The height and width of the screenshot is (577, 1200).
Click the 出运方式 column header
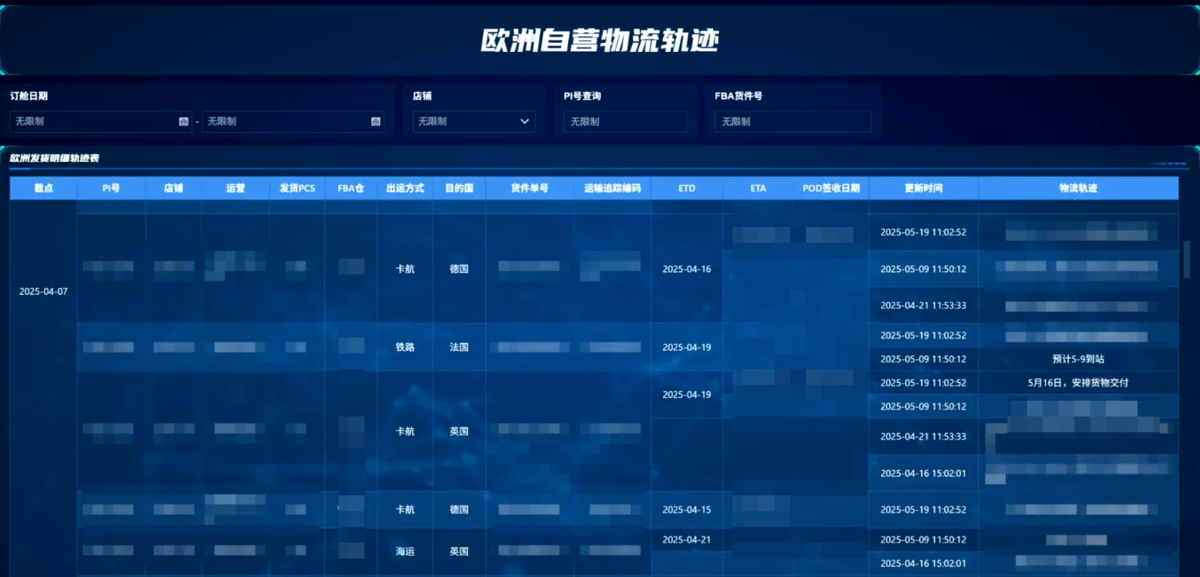click(405, 188)
